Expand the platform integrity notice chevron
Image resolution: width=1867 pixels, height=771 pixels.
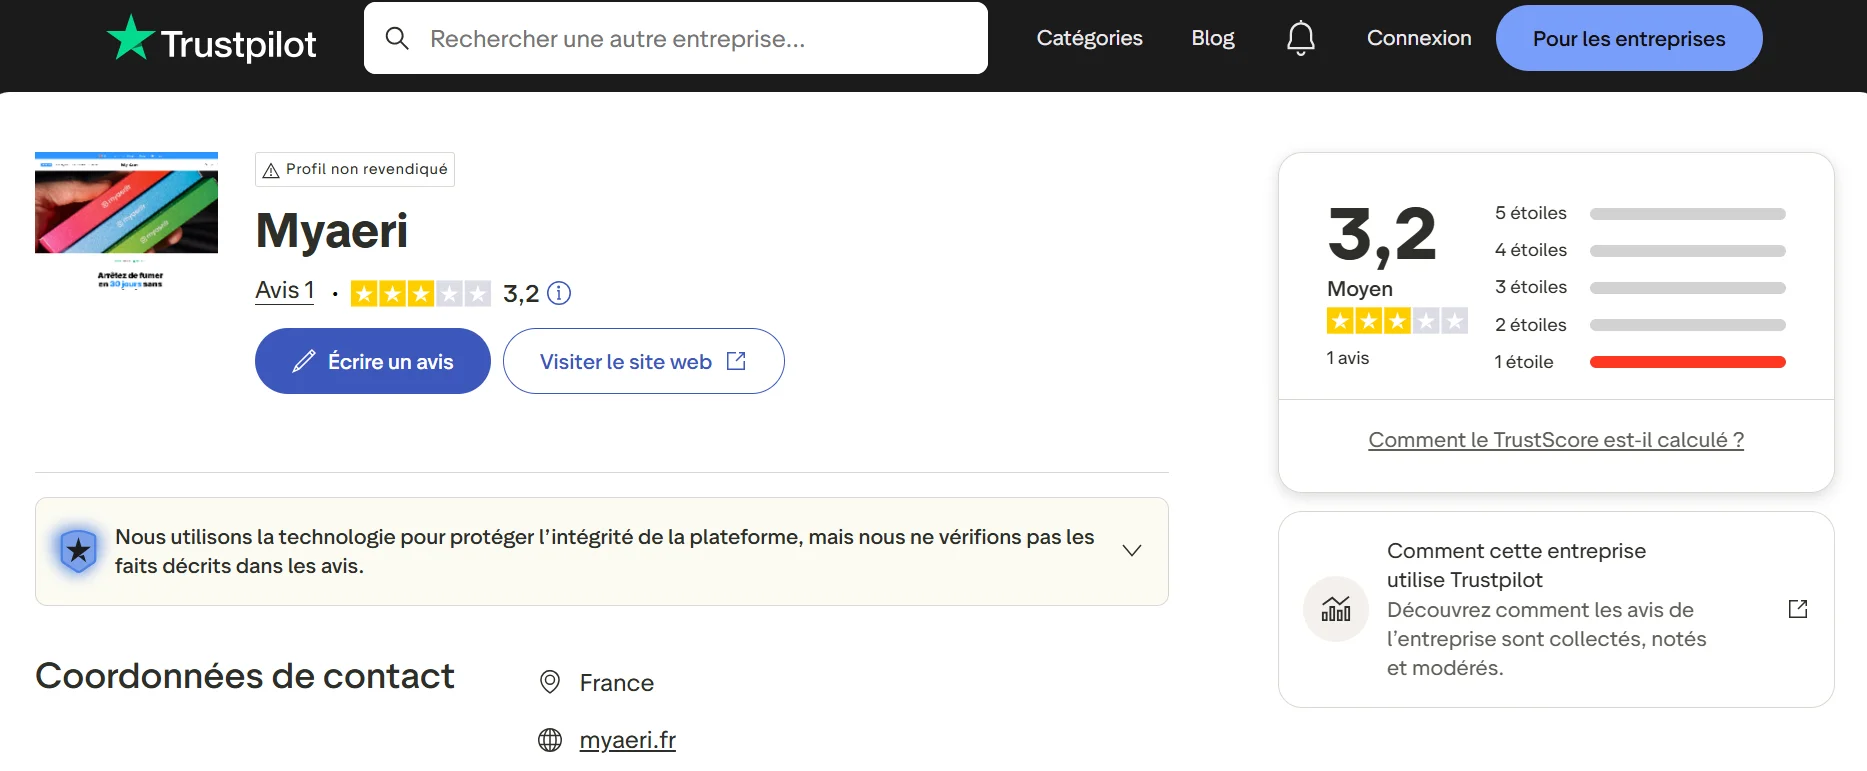(x=1132, y=551)
